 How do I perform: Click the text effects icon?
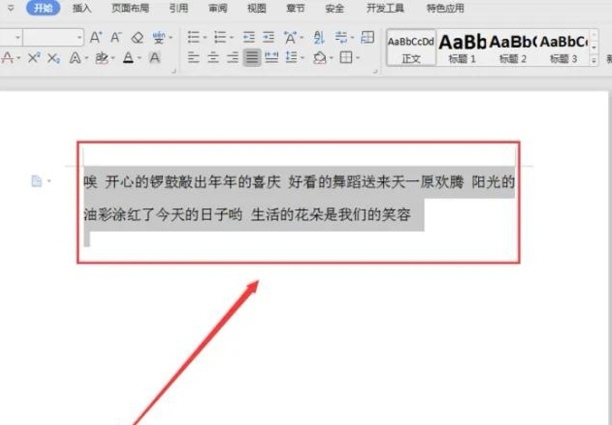75,58
